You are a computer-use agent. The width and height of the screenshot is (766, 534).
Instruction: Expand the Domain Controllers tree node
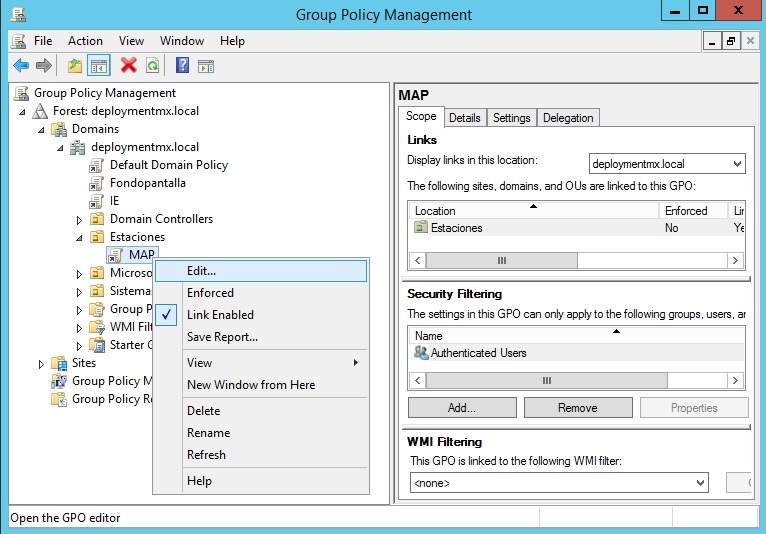click(x=80, y=219)
